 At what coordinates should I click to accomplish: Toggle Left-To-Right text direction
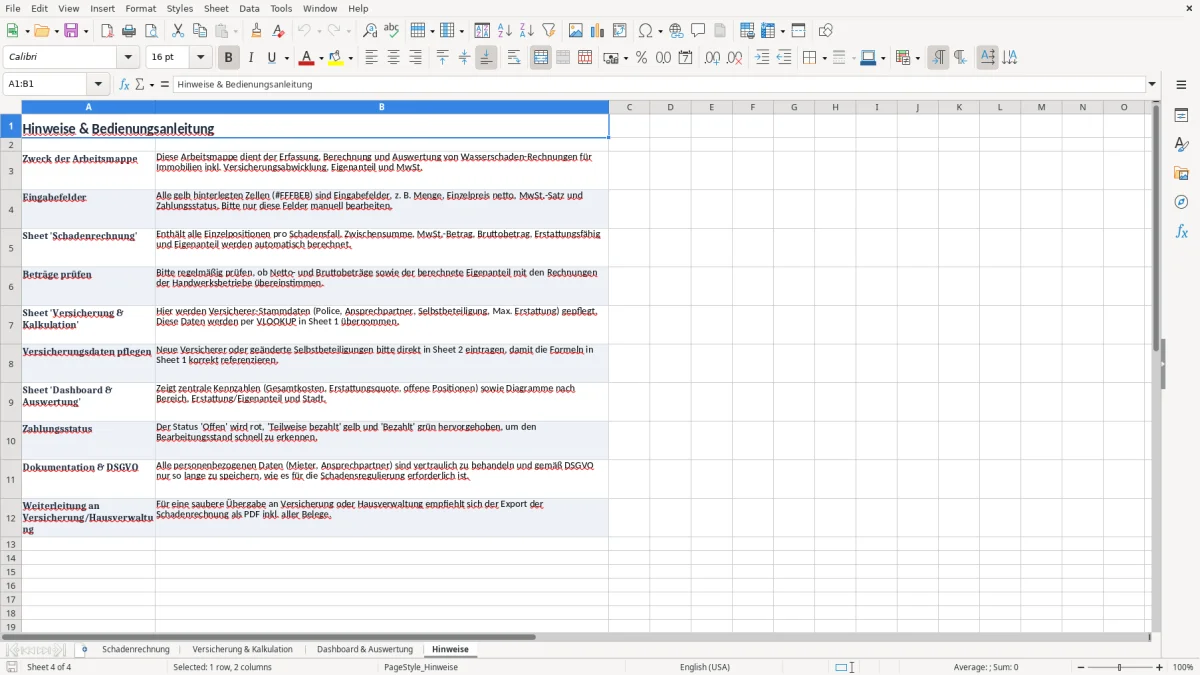[938, 58]
